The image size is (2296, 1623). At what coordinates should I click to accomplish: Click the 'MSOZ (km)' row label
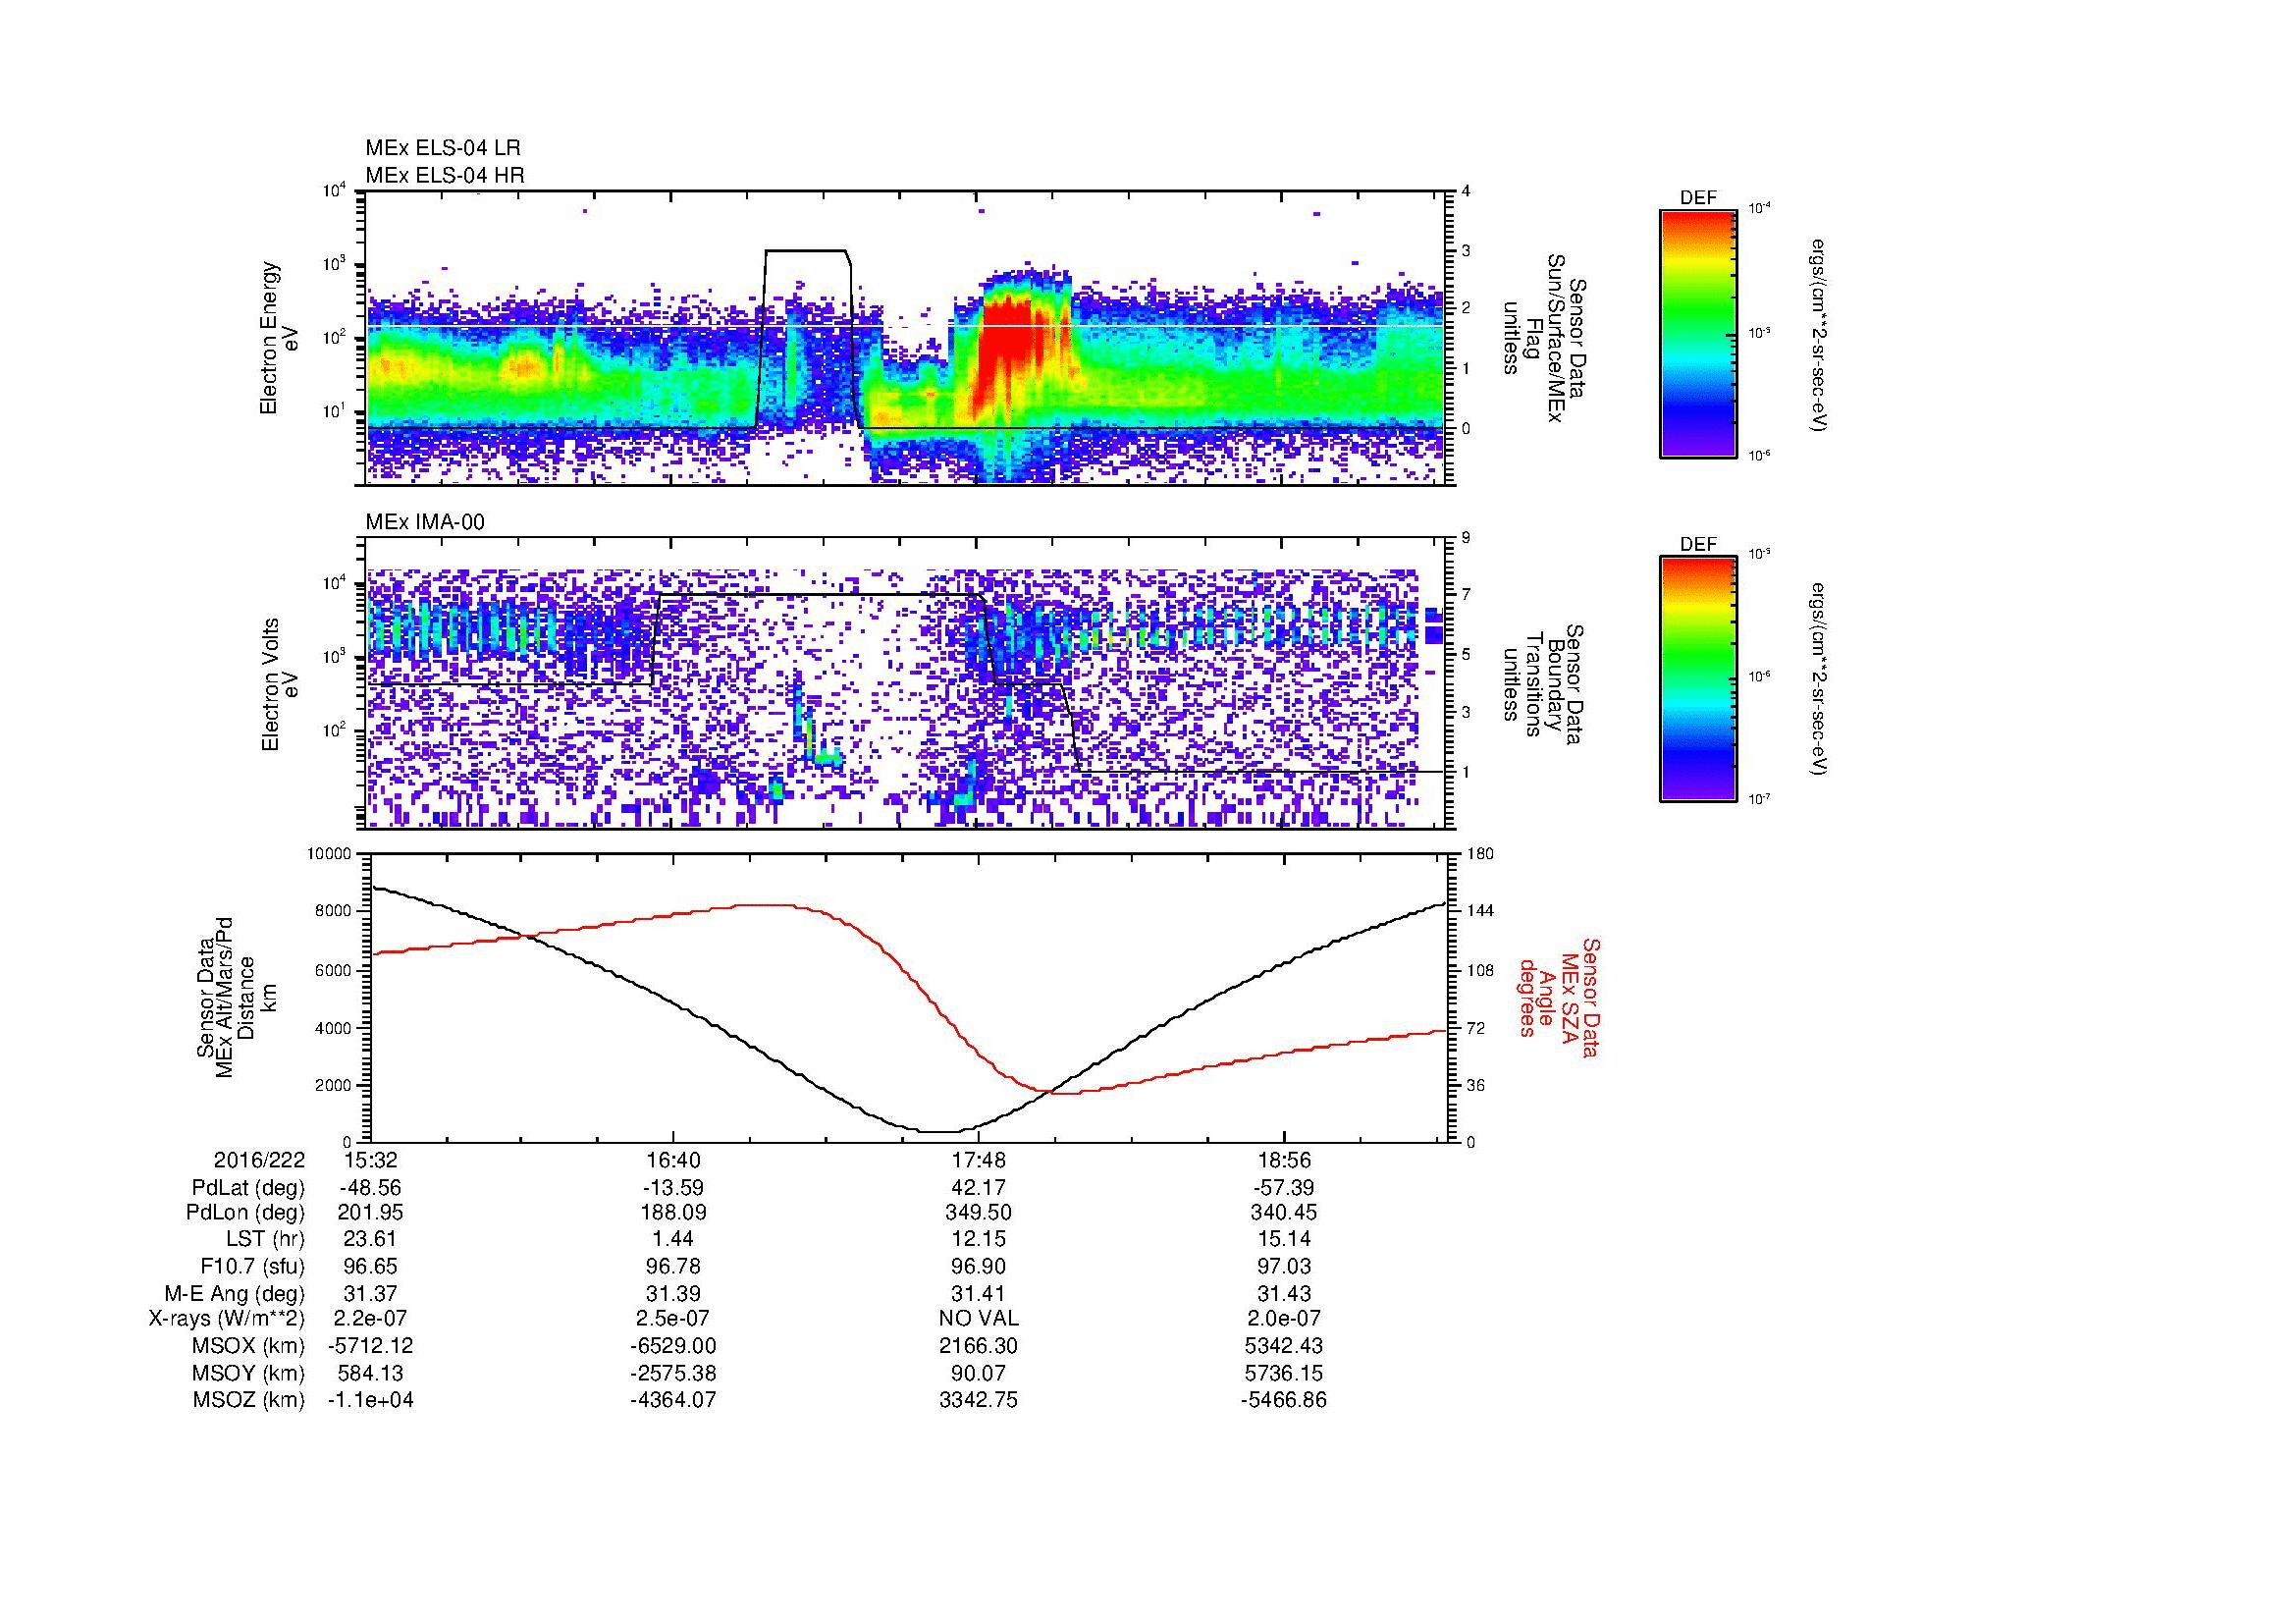249,1400
